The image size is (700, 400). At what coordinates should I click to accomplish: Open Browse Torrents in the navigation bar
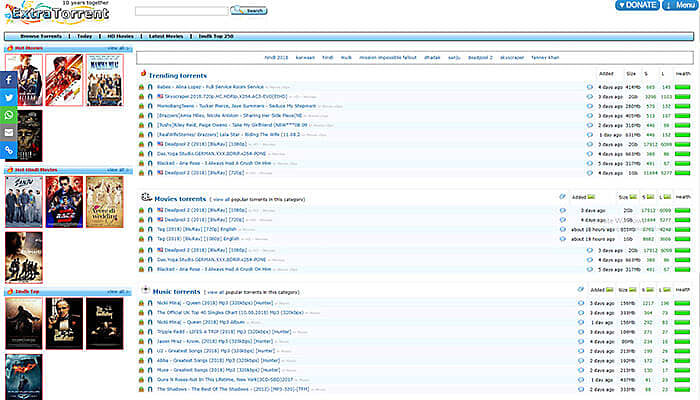point(41,36)
